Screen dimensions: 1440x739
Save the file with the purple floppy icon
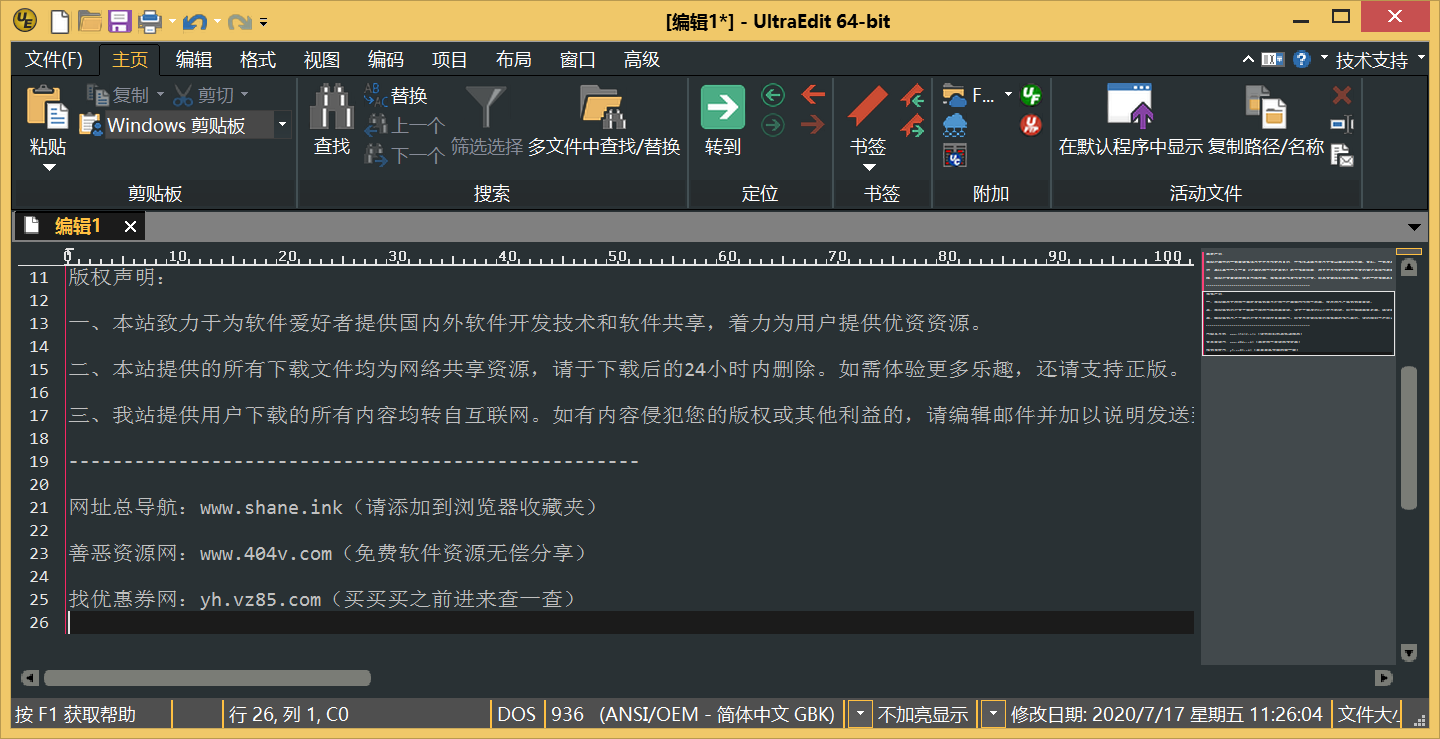click(120, 20)
